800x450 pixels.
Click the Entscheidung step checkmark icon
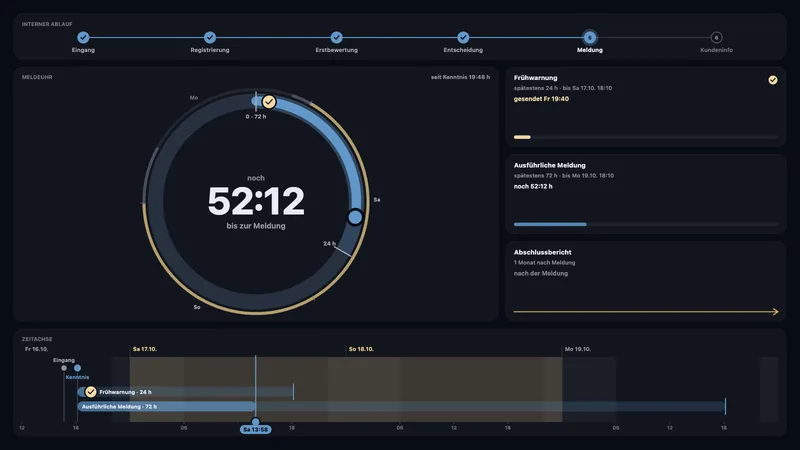coord(463,37)
